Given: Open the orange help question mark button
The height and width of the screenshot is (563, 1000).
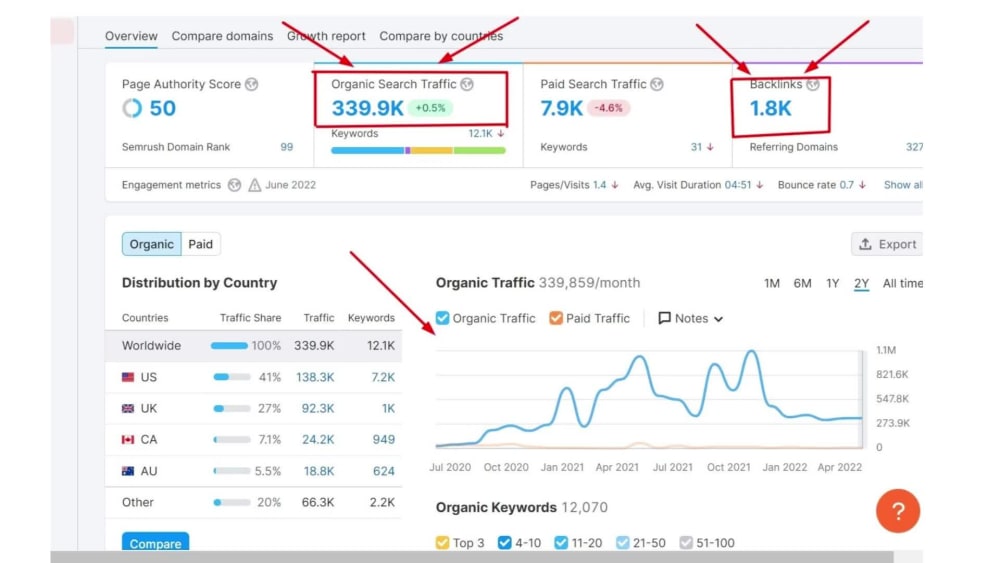Looking at the screenshot, I should pos(897,511).
